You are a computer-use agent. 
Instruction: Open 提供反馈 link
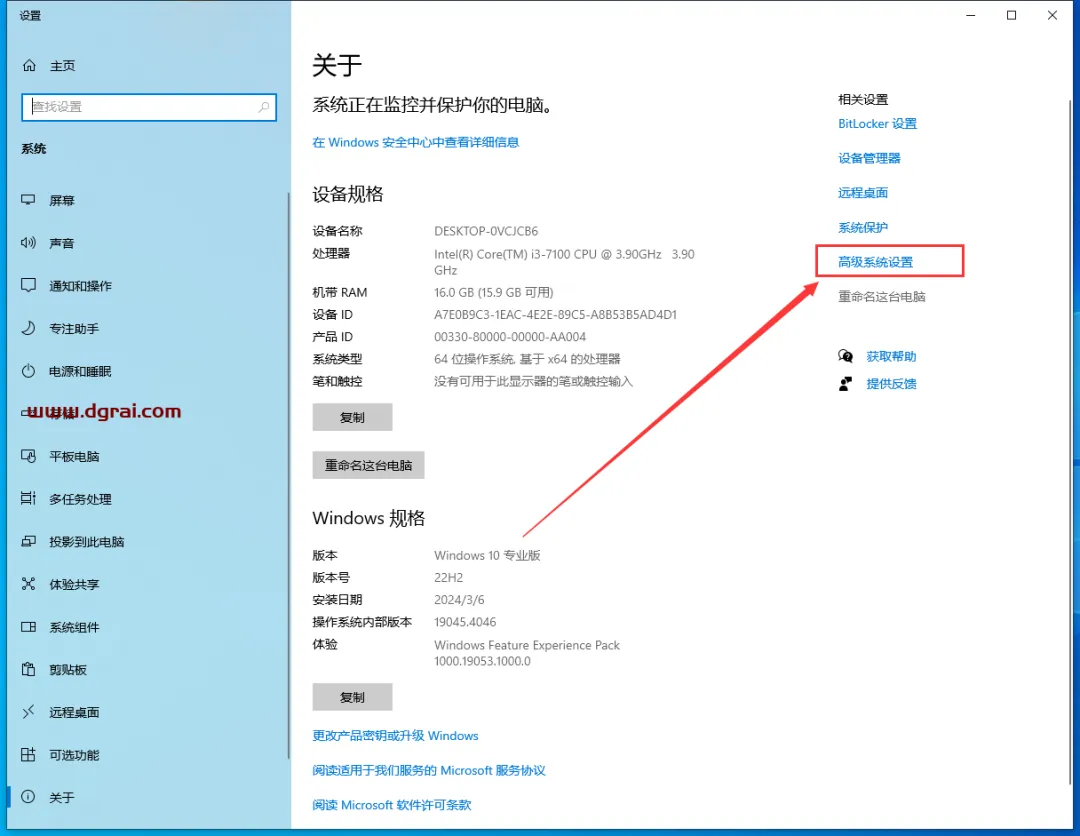(891, 384)
